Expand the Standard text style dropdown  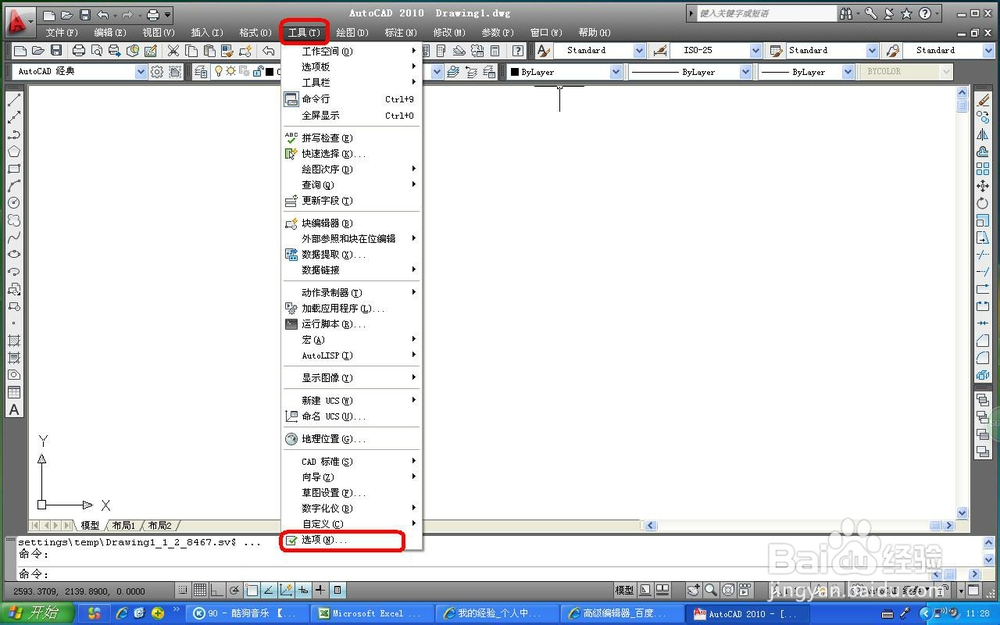(x=639, y=50)
